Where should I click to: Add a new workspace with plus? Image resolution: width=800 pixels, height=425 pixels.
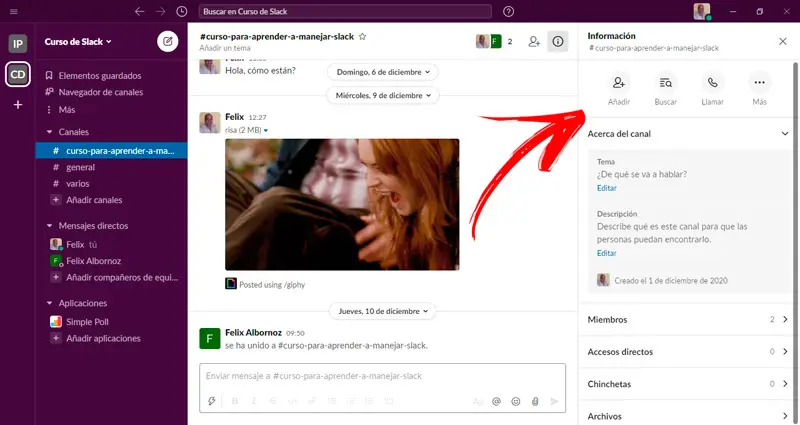pos(18,105)
